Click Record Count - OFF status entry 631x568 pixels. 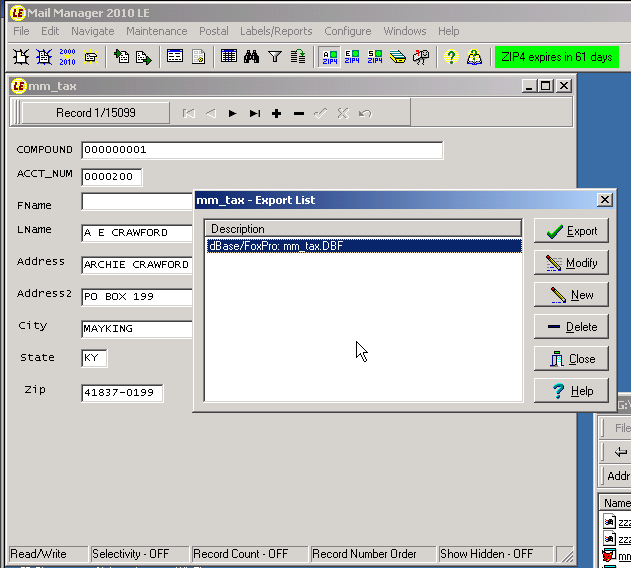point(250,554)
